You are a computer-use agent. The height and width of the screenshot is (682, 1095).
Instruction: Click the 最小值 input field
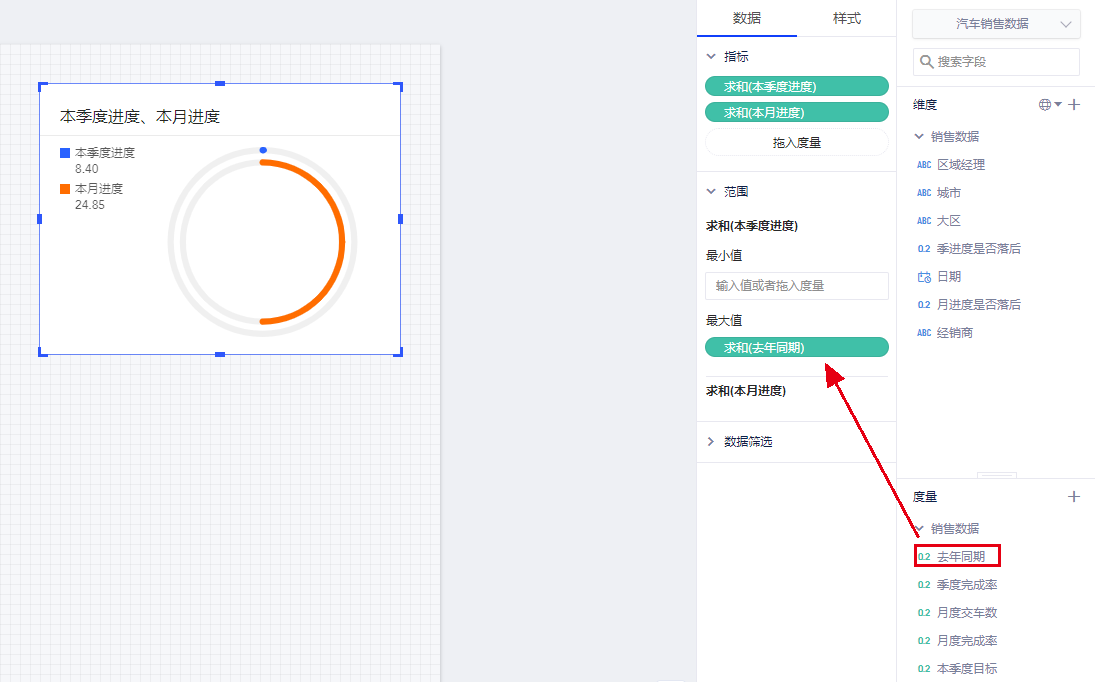(x=796, y=286)
